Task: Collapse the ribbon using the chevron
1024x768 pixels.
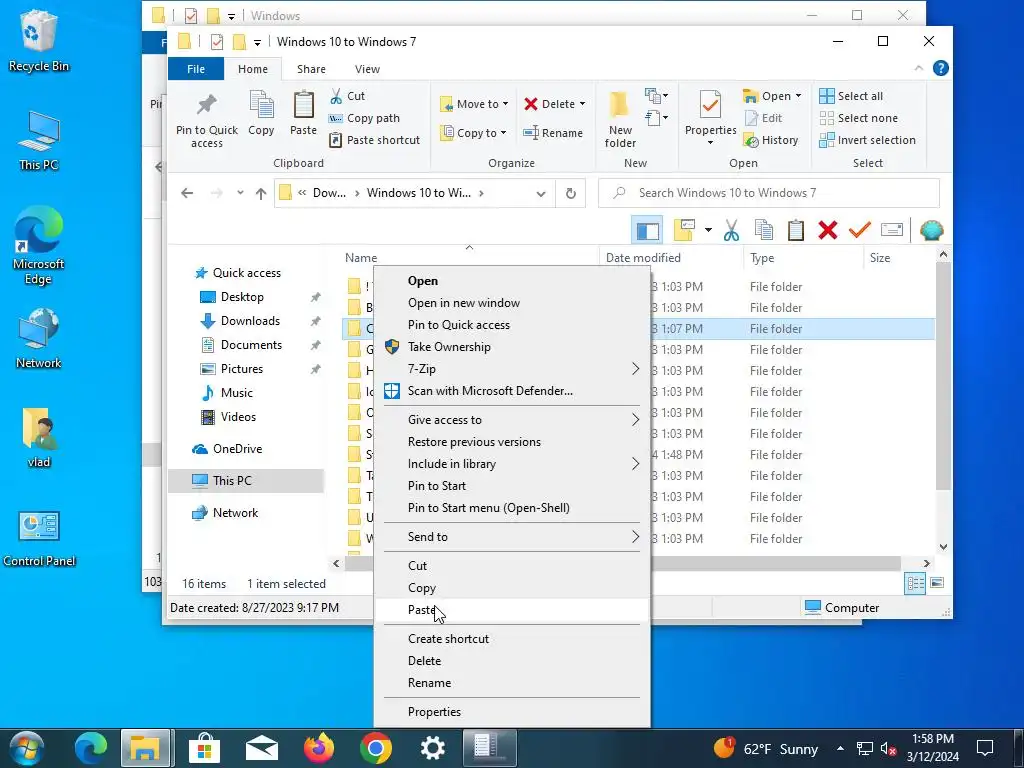Action: pyautogui.click(x=919, y=68)
